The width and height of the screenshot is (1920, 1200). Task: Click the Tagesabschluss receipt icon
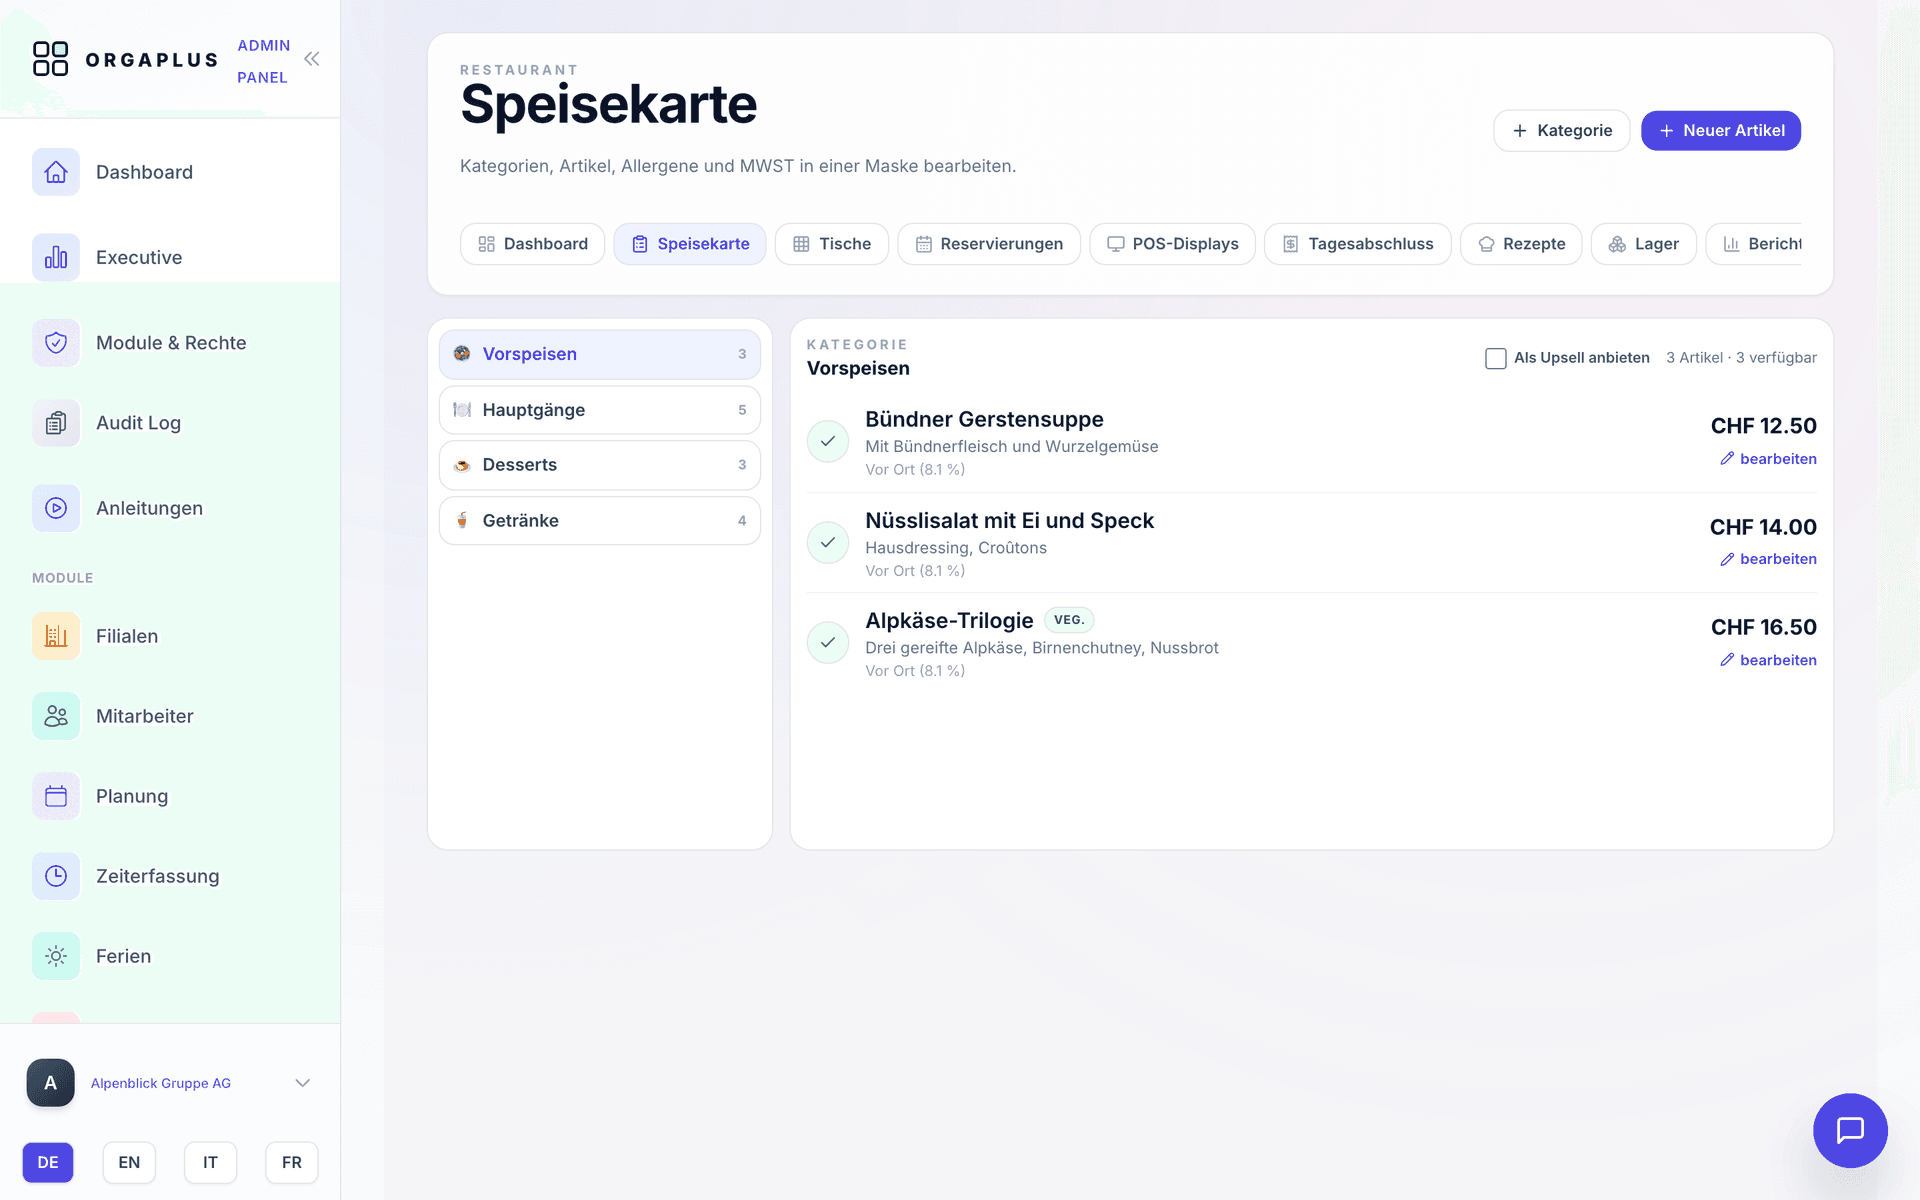[1291, 244]
